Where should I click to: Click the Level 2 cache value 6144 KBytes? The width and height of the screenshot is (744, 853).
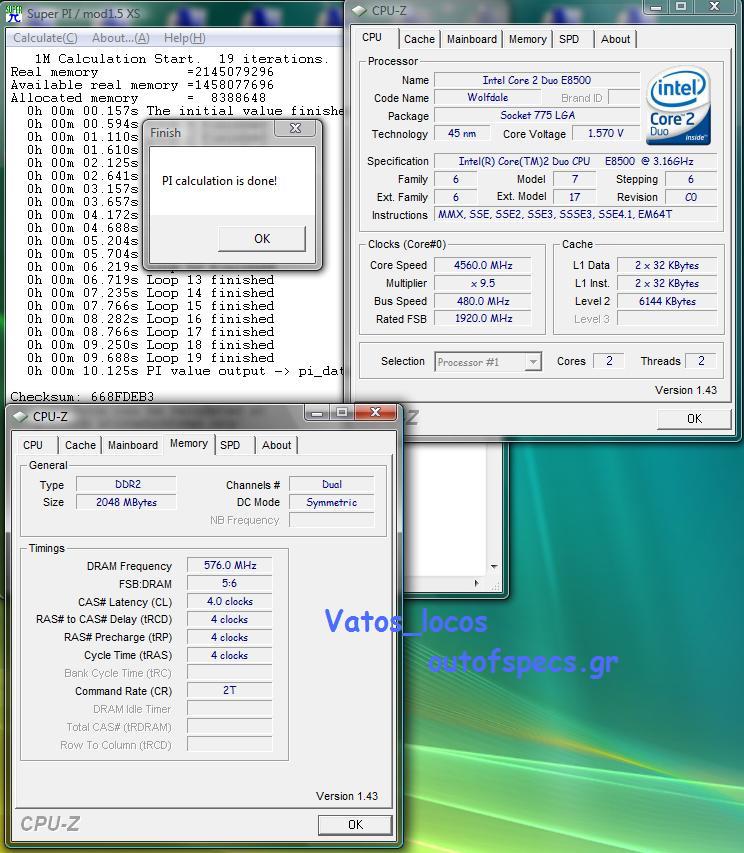[667, 301]
